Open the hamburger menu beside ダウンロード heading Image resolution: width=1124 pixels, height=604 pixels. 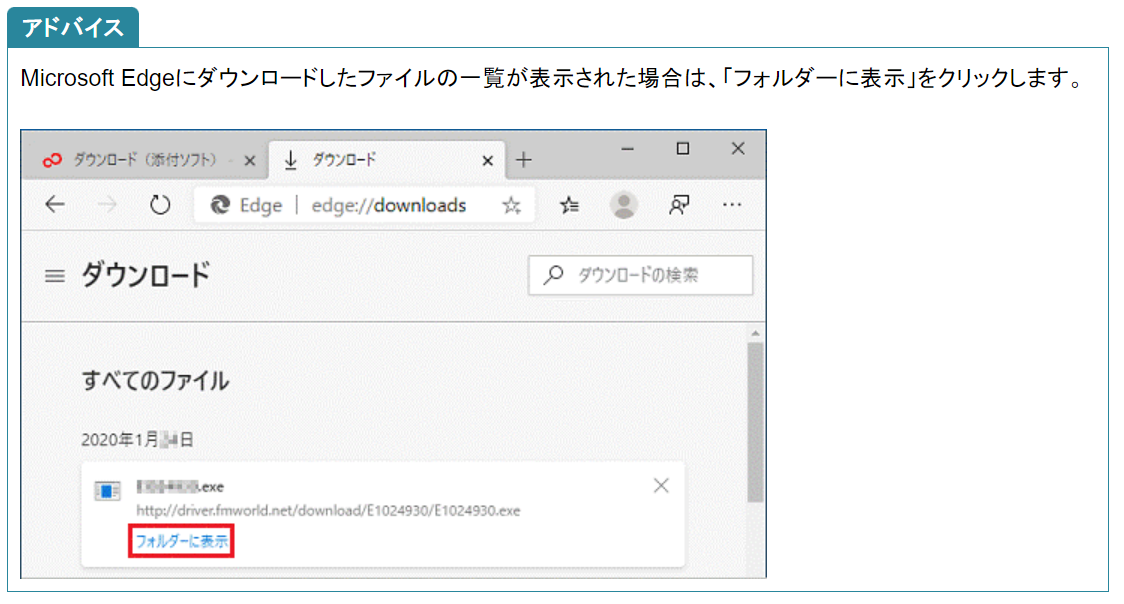tap(55, 276)
